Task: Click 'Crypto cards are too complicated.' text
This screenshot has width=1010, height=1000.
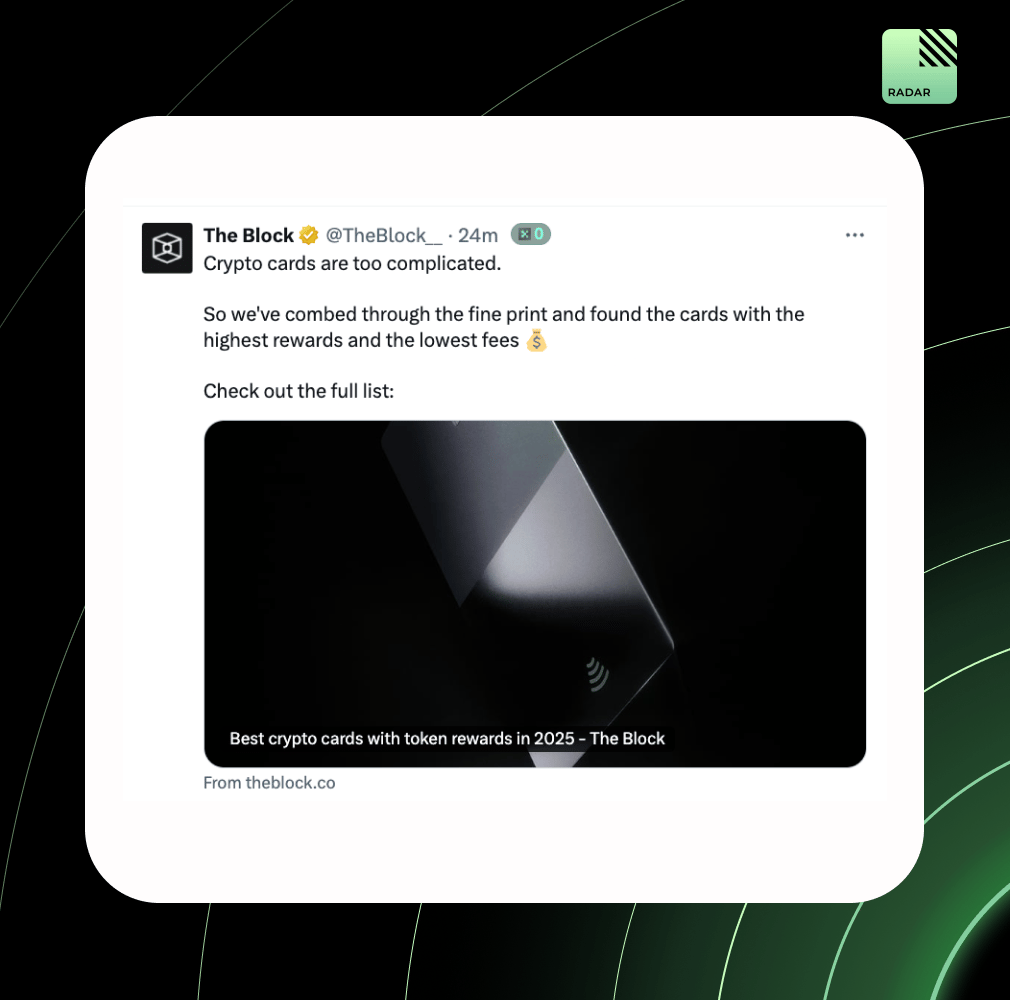Action: [352, 264]
